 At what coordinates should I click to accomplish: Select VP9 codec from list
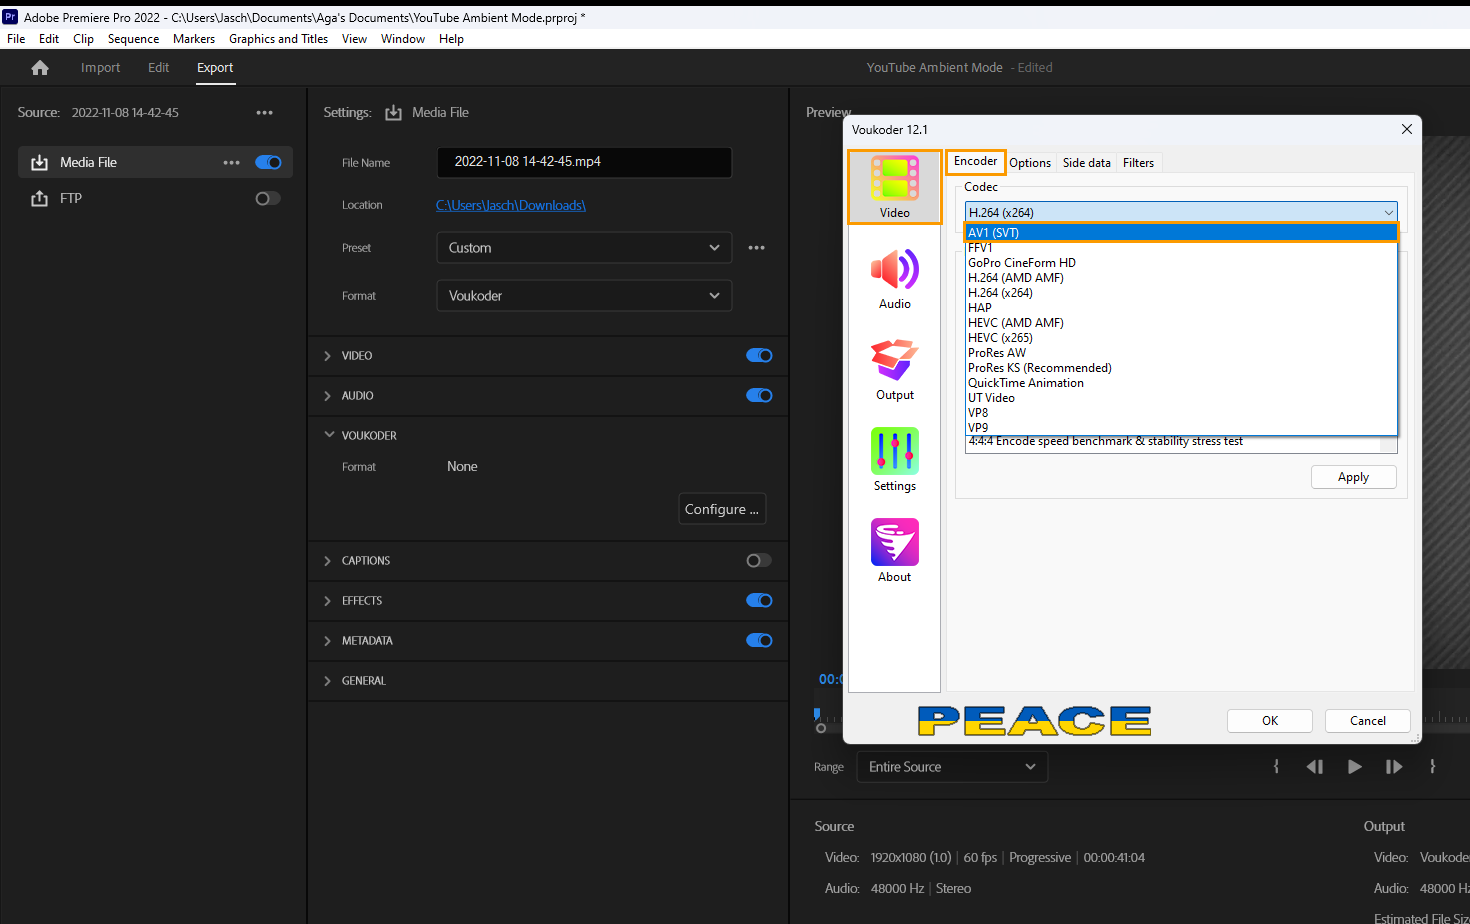click(1181, 428)
